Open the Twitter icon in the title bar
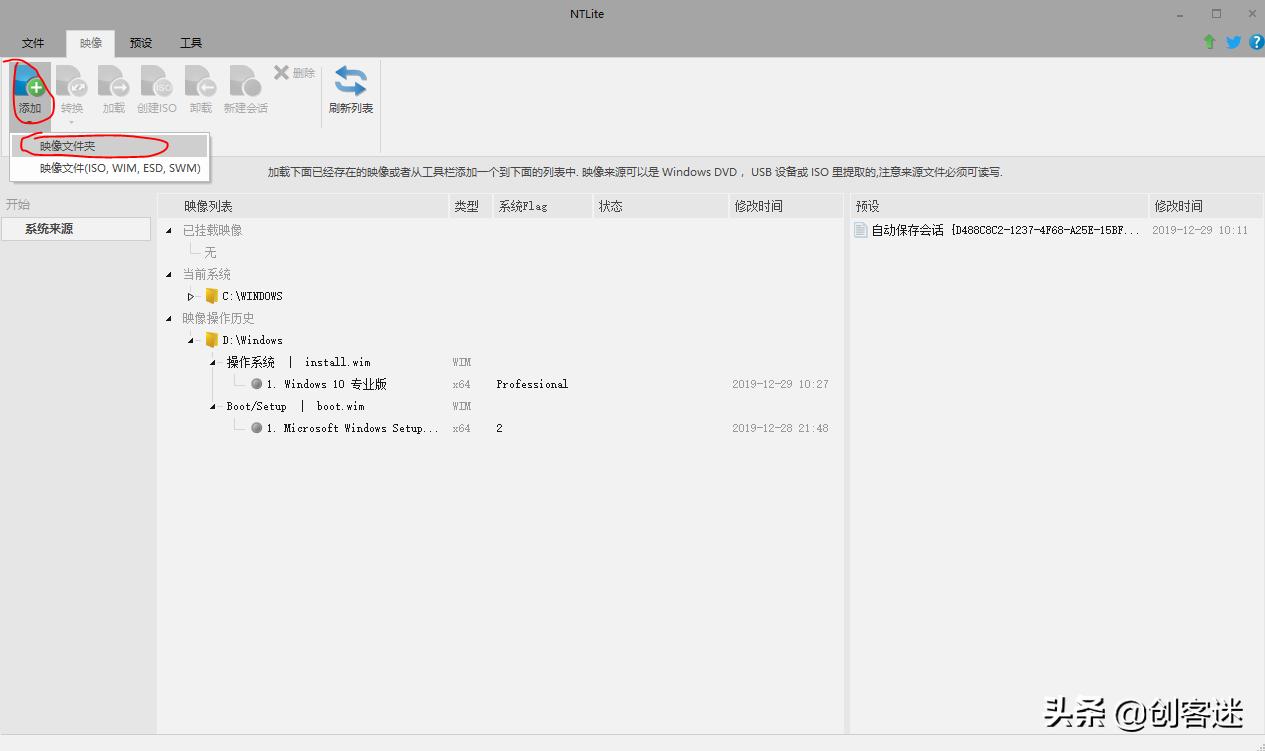 click(x=1233, y=42)
